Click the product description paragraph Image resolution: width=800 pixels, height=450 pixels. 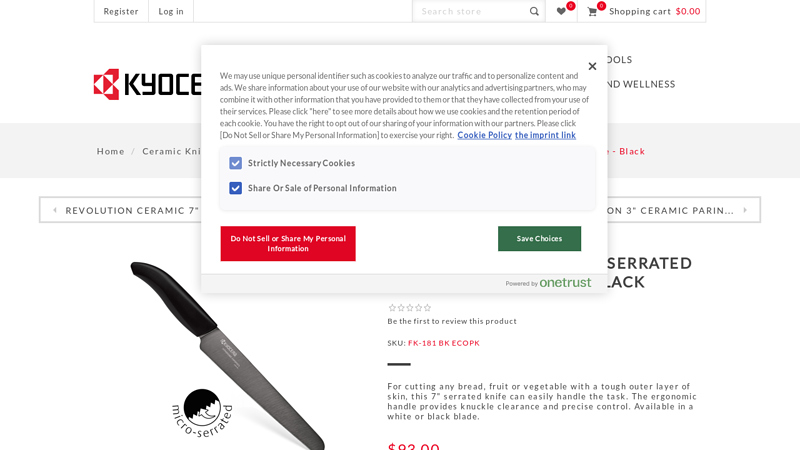click(x=542, y=402)
